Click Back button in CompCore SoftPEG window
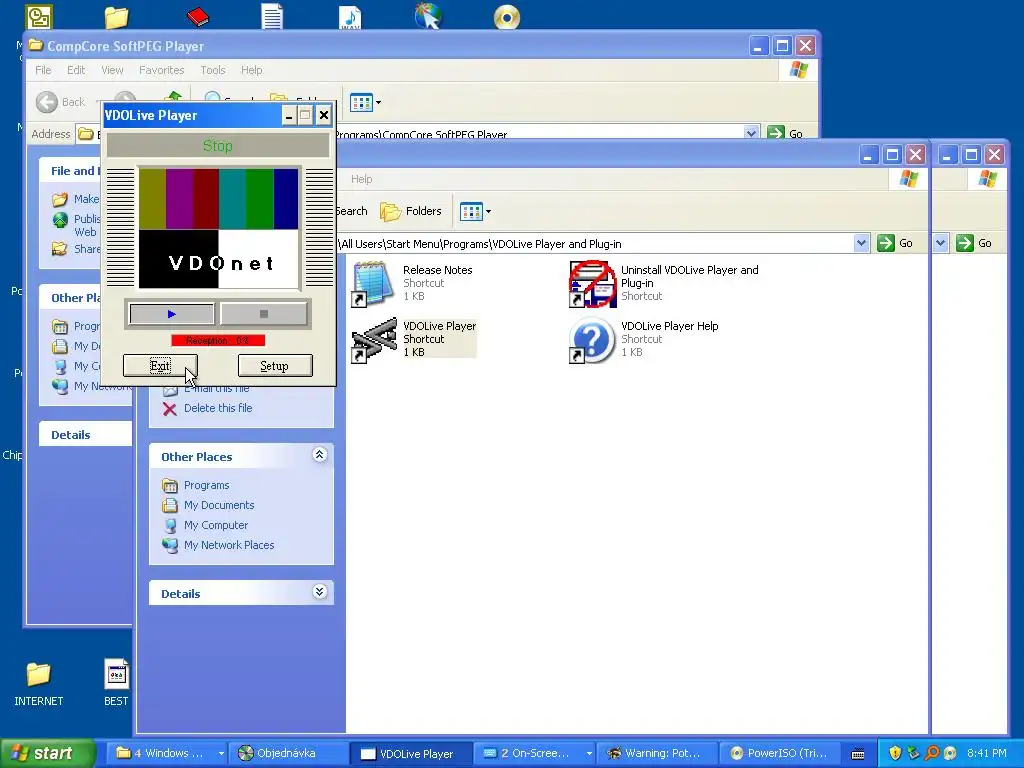This screenshot has width=1024, height=768. (60, 102)
